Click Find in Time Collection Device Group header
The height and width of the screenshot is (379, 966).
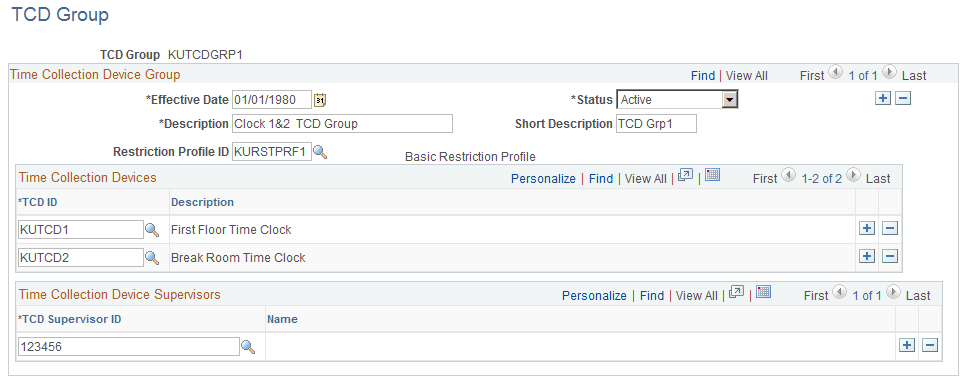pyautogui.click(x=703, y=76)
